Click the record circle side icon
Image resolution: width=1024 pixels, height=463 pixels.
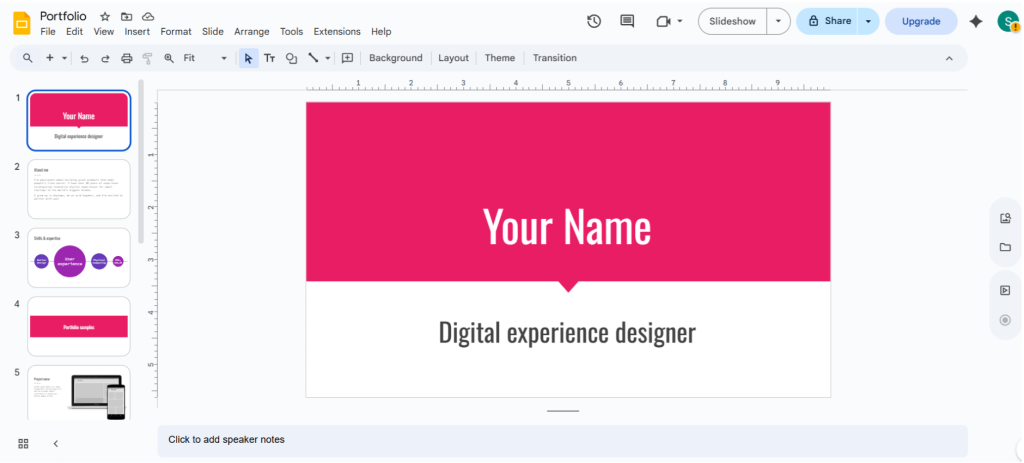[1006, 320]
